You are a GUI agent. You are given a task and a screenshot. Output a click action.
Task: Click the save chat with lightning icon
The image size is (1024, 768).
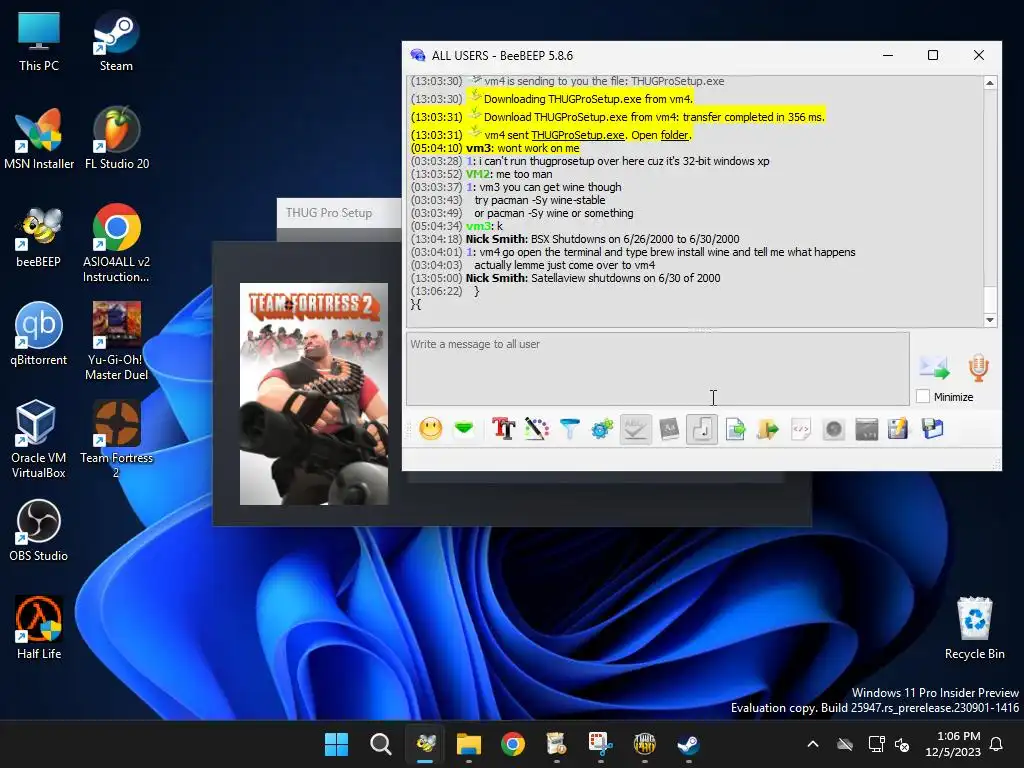[899, 429]
